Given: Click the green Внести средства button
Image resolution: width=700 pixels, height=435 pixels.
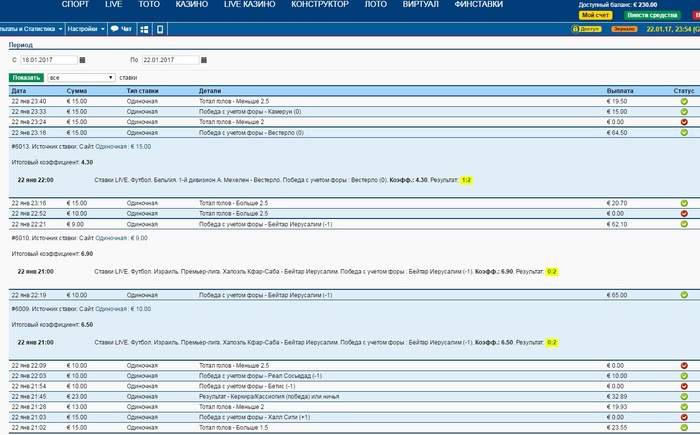Looking at the screenshot, I should (652, 15).
